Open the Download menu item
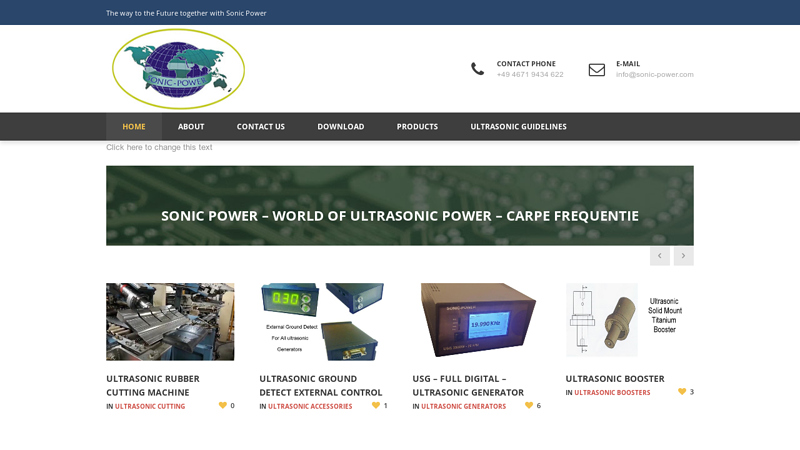 tap(341, 127)
